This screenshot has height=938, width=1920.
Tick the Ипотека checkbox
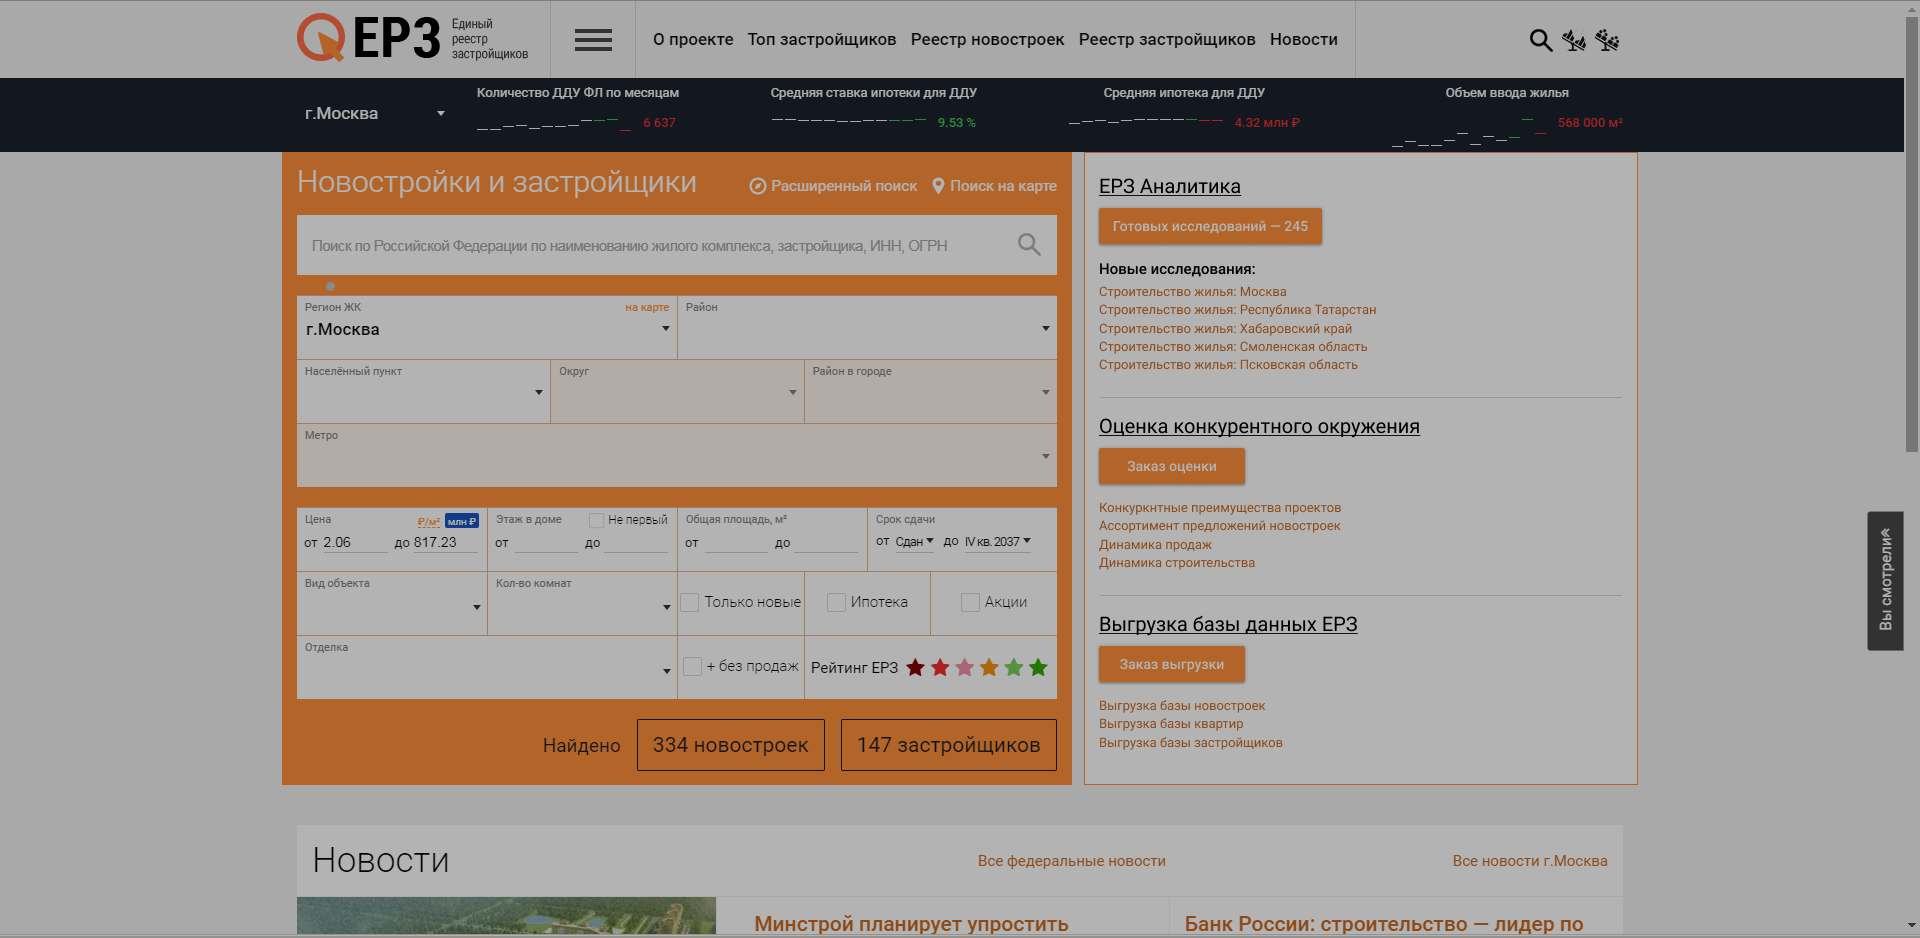837,602
